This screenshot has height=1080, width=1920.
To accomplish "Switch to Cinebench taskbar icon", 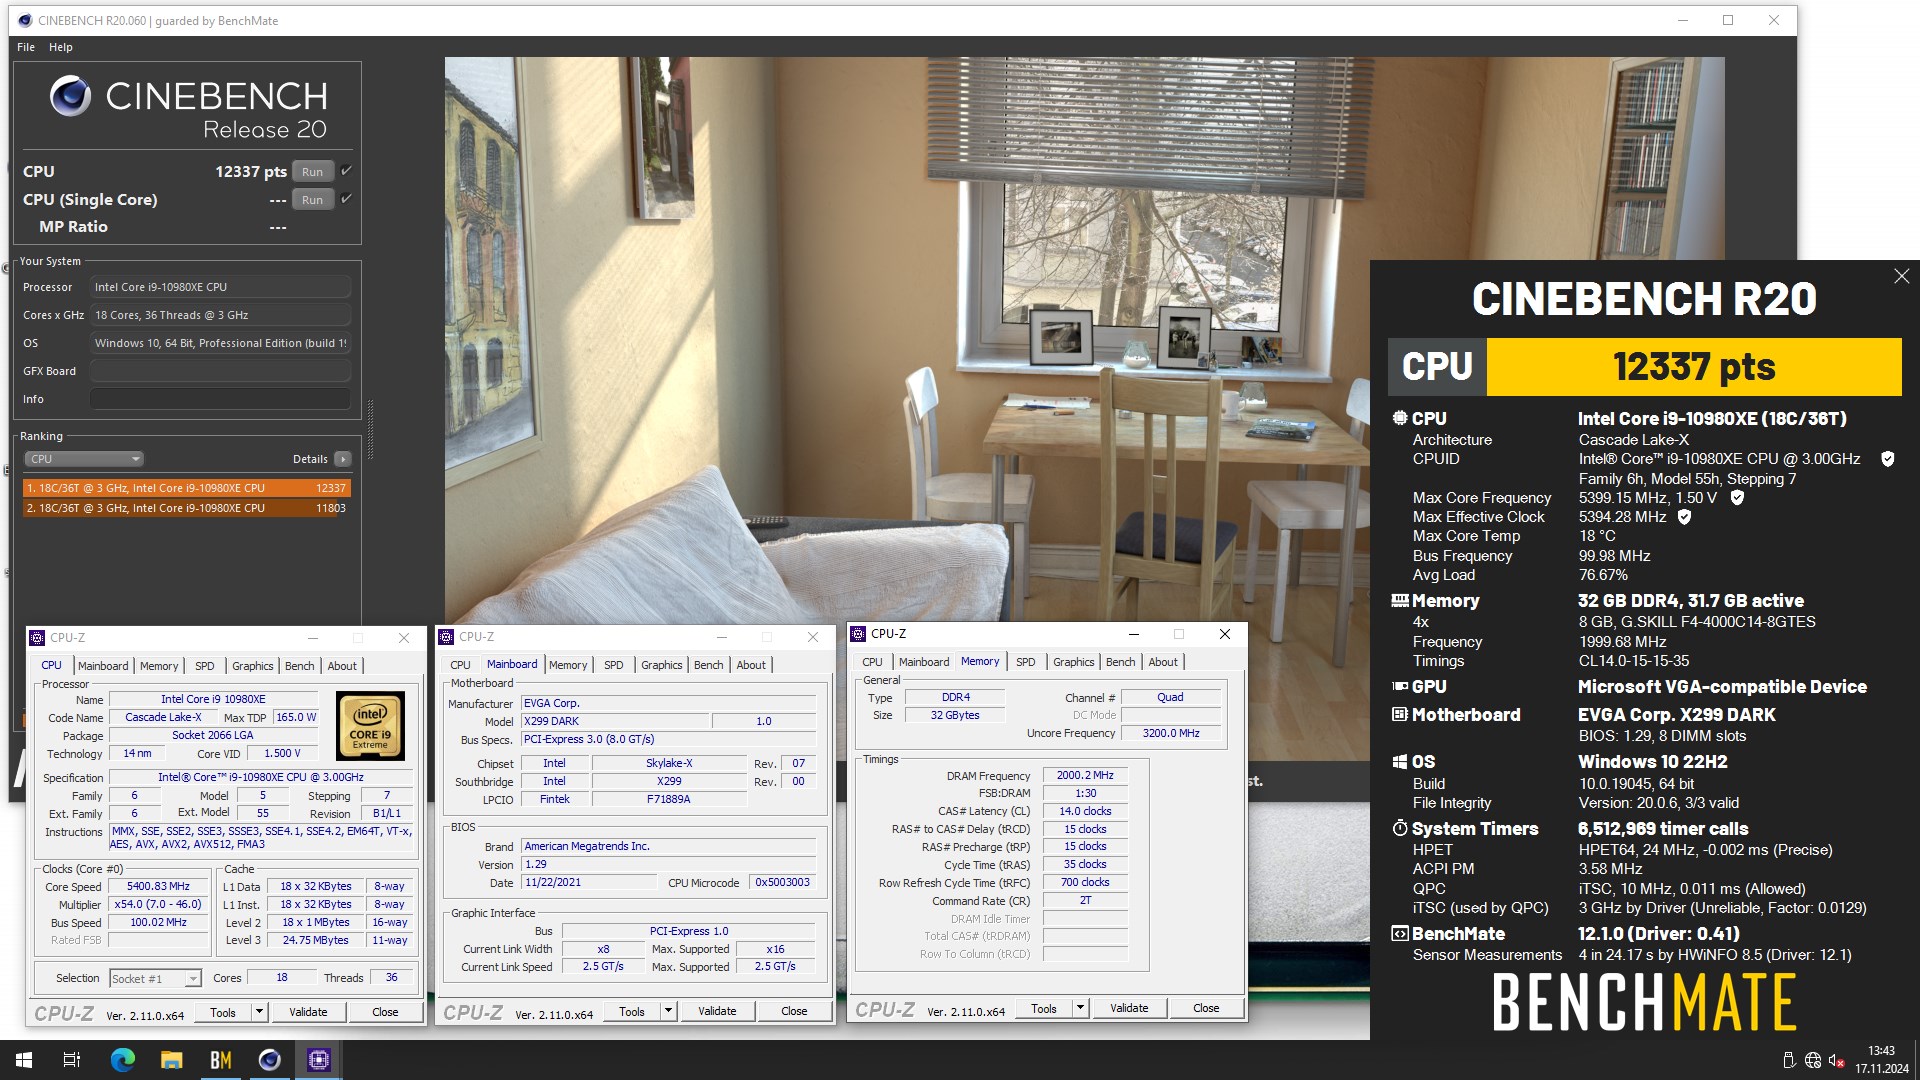I will coord(269,1060).
